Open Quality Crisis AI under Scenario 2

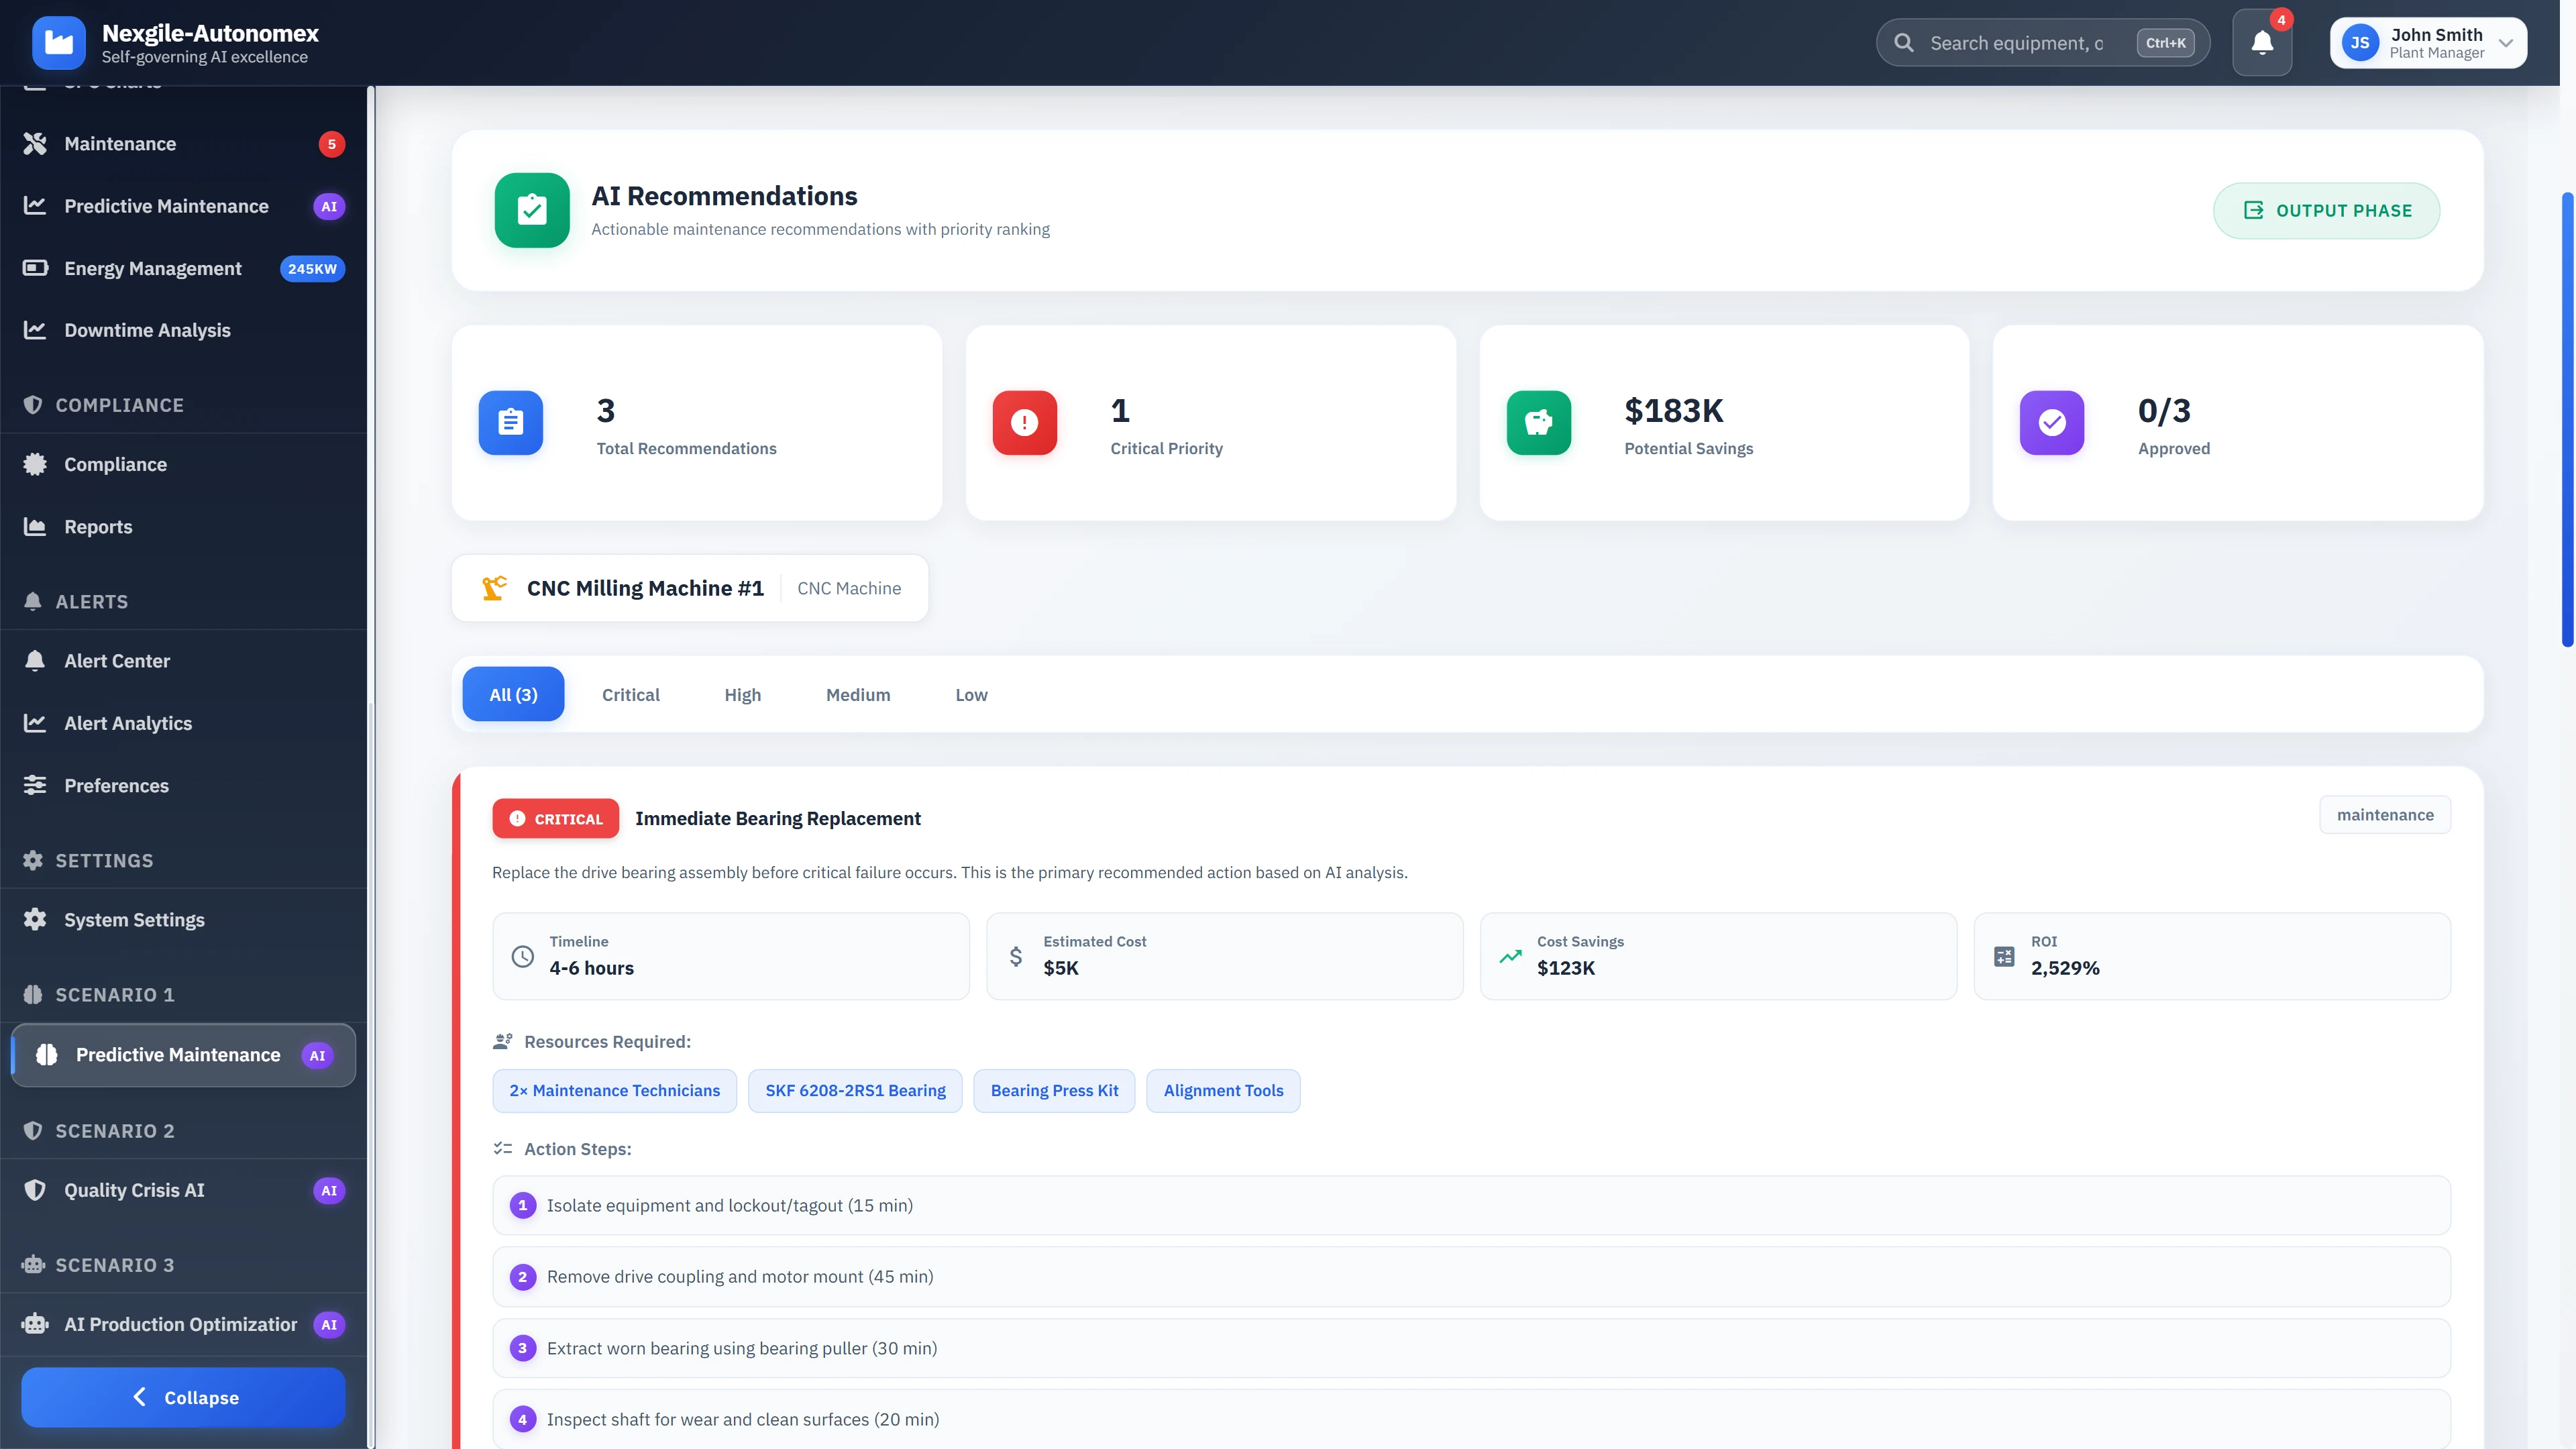tap(134, 1190)
